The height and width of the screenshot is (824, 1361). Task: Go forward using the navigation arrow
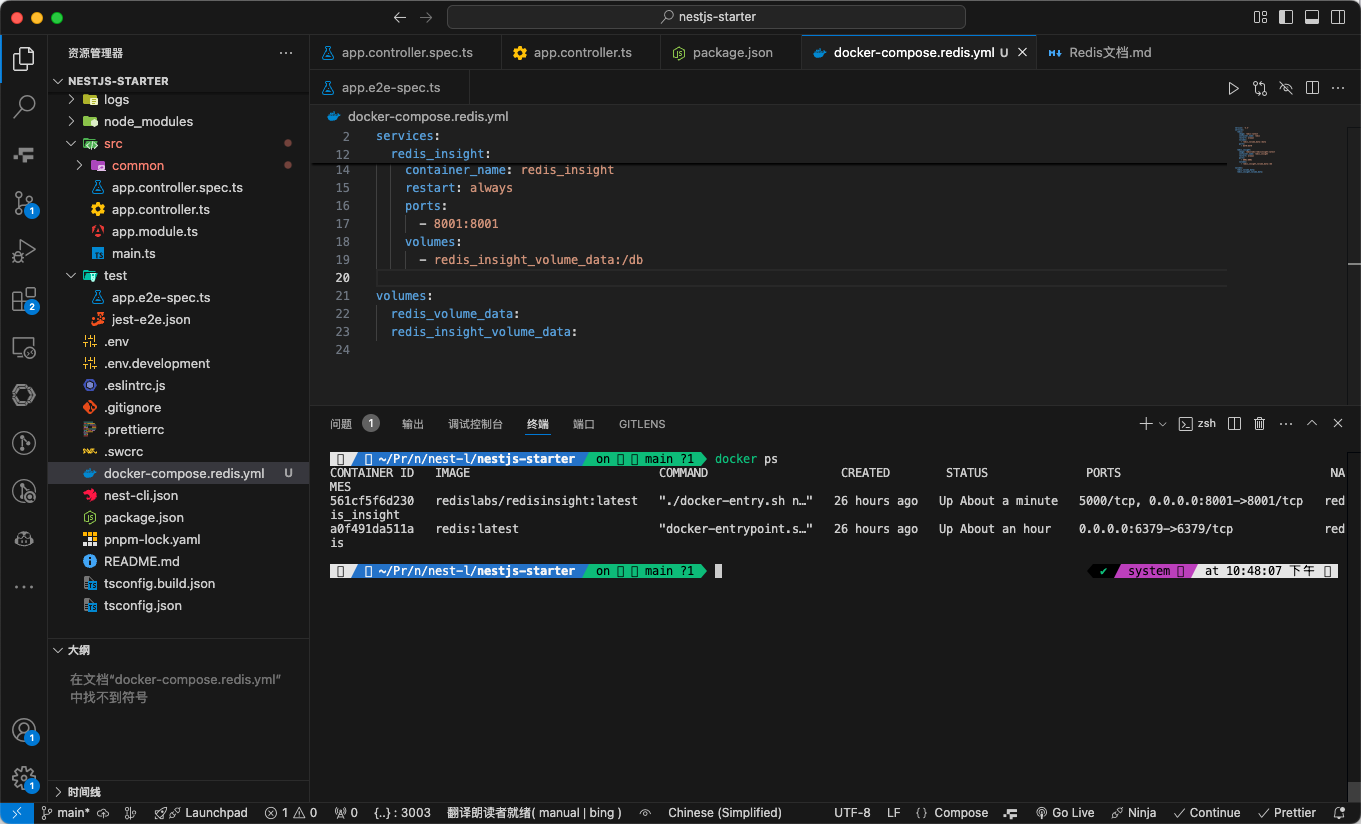[426, 17]
